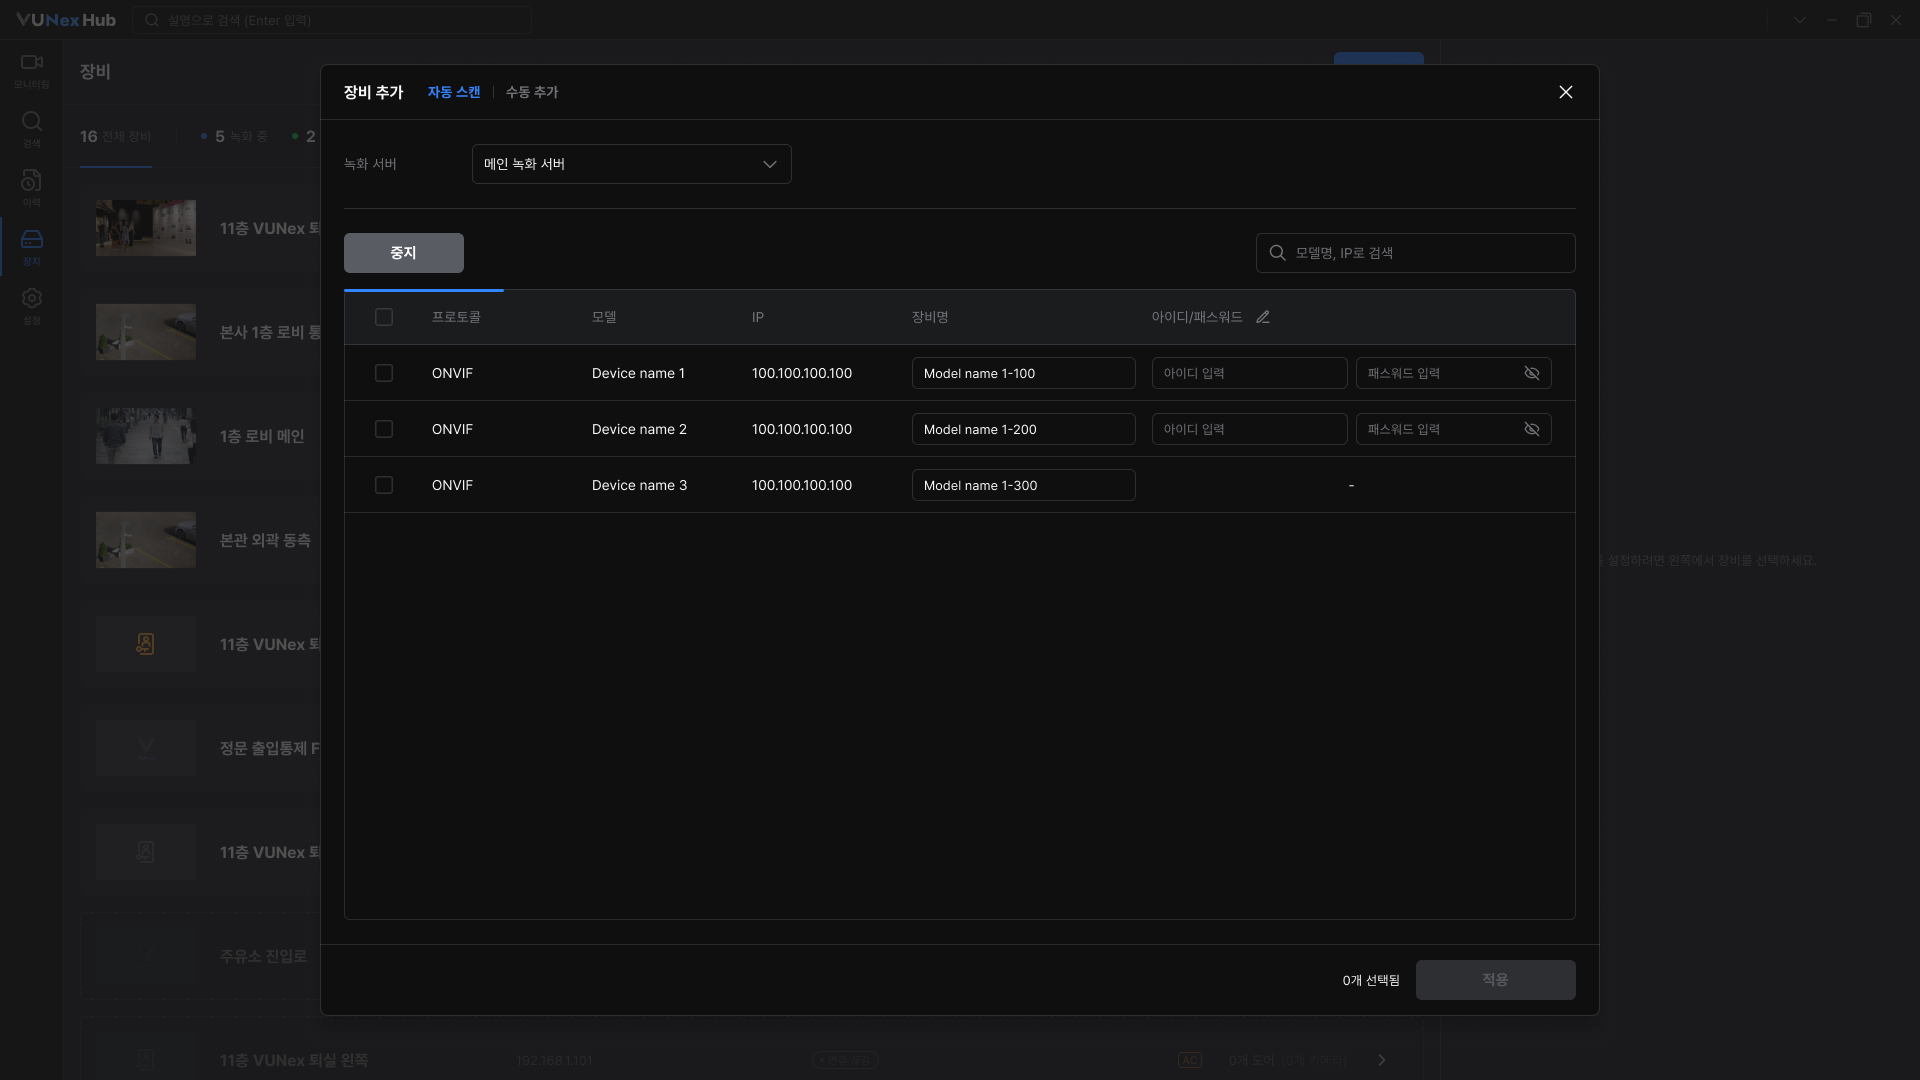Click the orange access-control device icon
The width and height of the screenshot is (1920, 1080).
146,644
